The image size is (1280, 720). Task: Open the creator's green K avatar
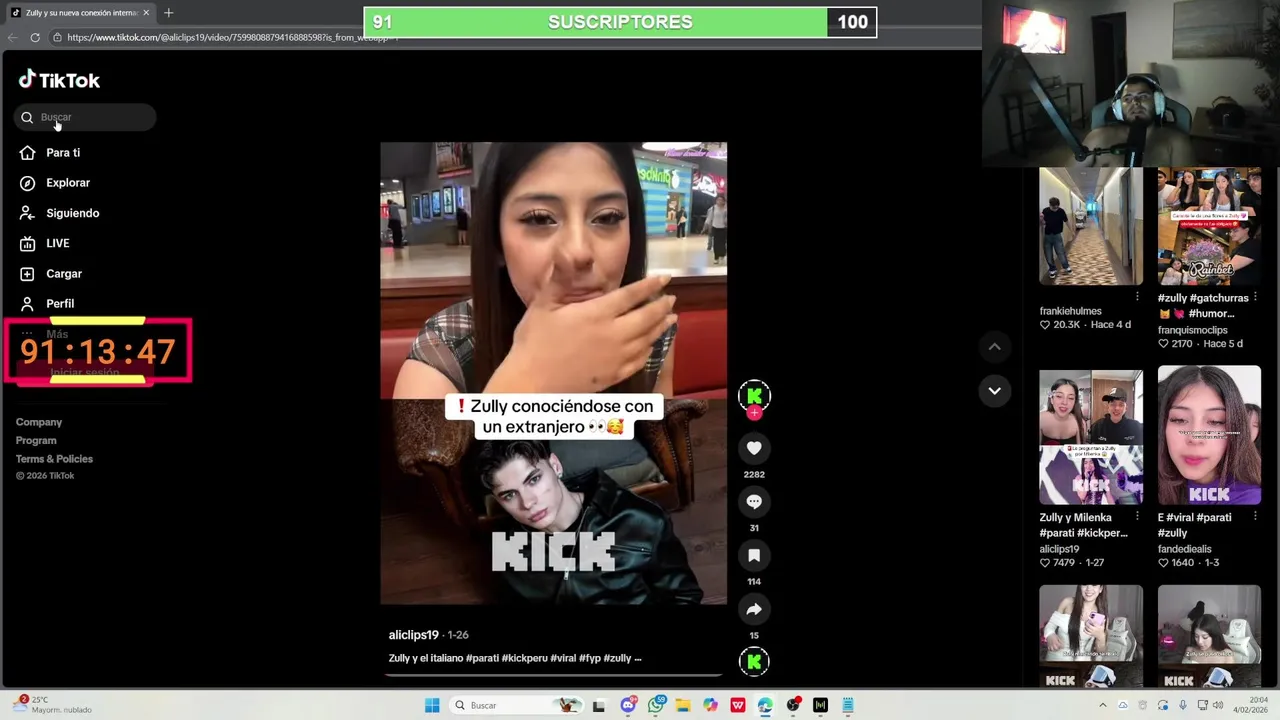(x=754, y=395)
